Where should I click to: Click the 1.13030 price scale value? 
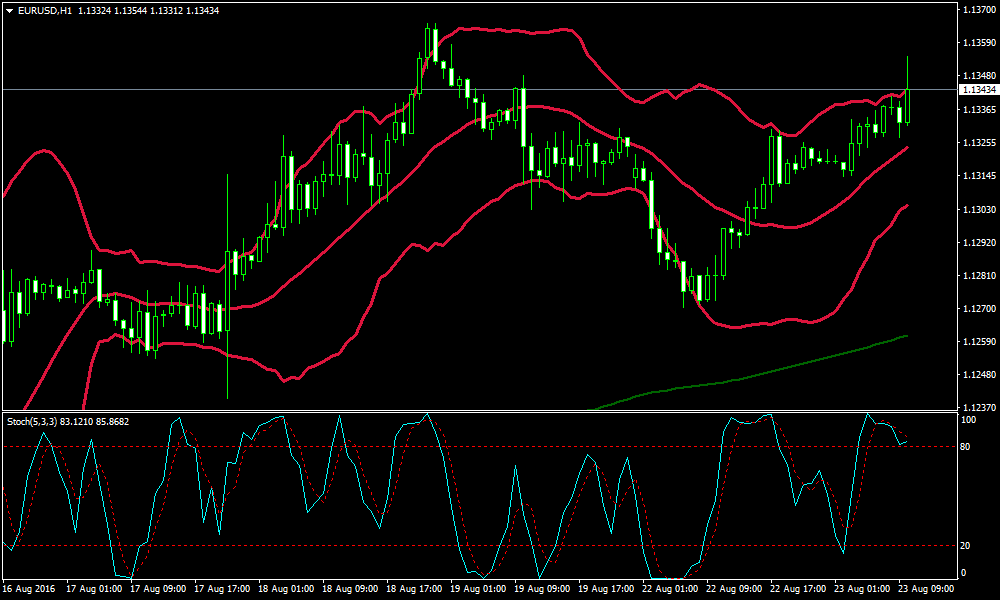coord(978,210)
